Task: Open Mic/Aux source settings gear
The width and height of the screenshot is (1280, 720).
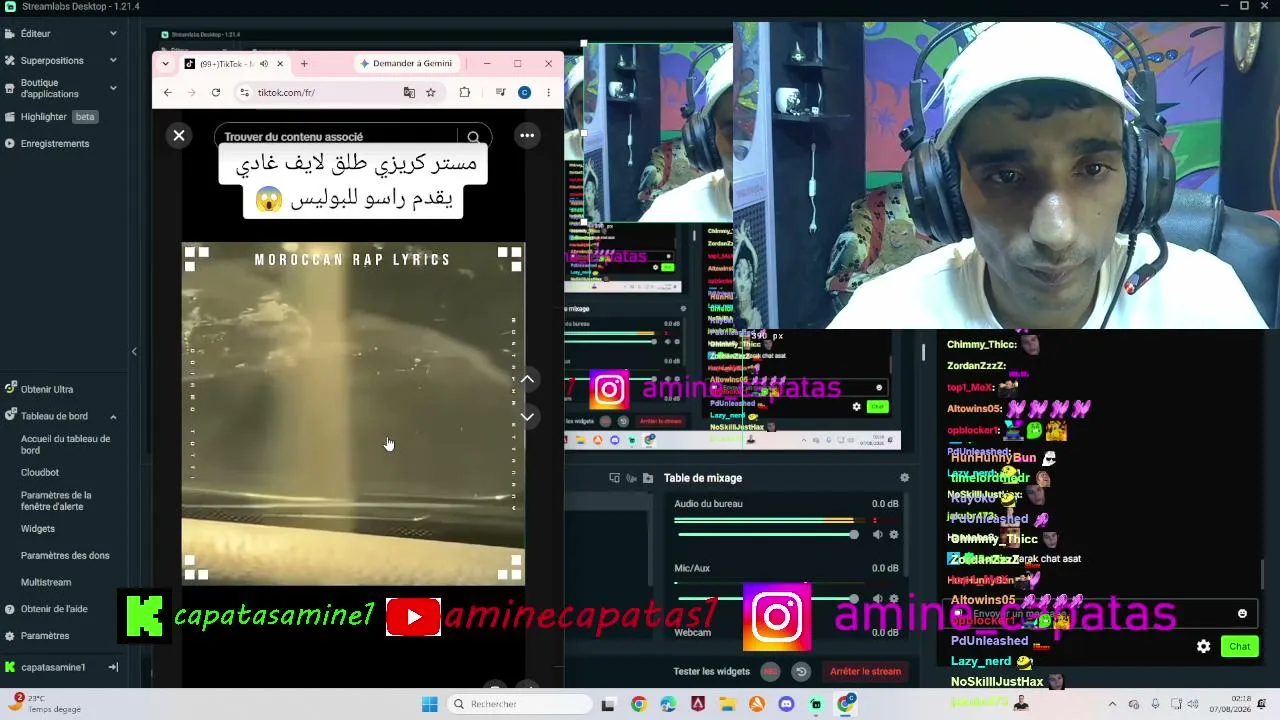Action: [894, 599]
